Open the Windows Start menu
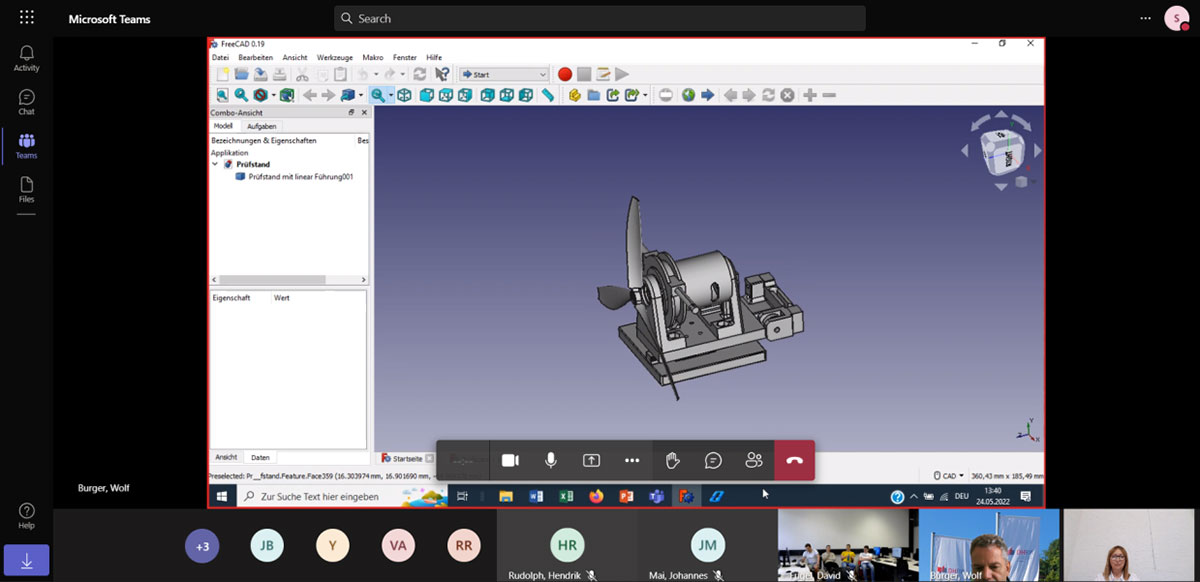 point(221,496)
